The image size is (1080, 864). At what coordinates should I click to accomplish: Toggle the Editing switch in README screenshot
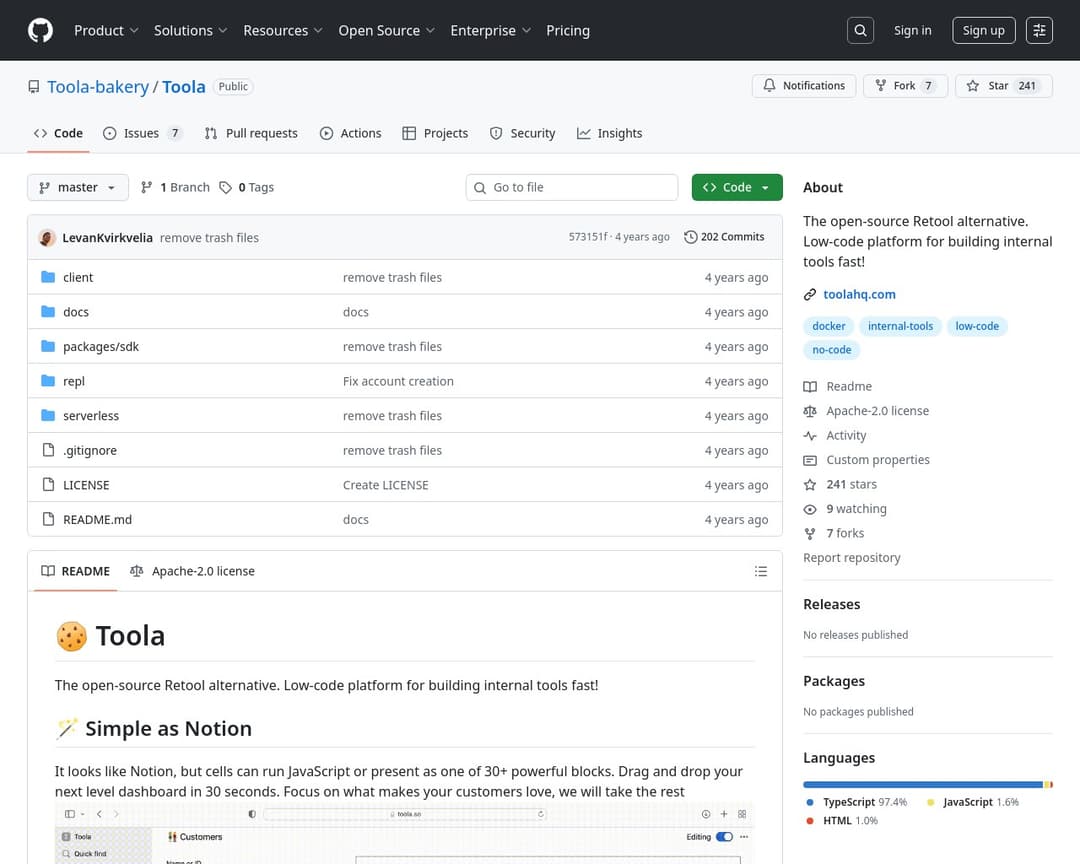click(724, 837)
